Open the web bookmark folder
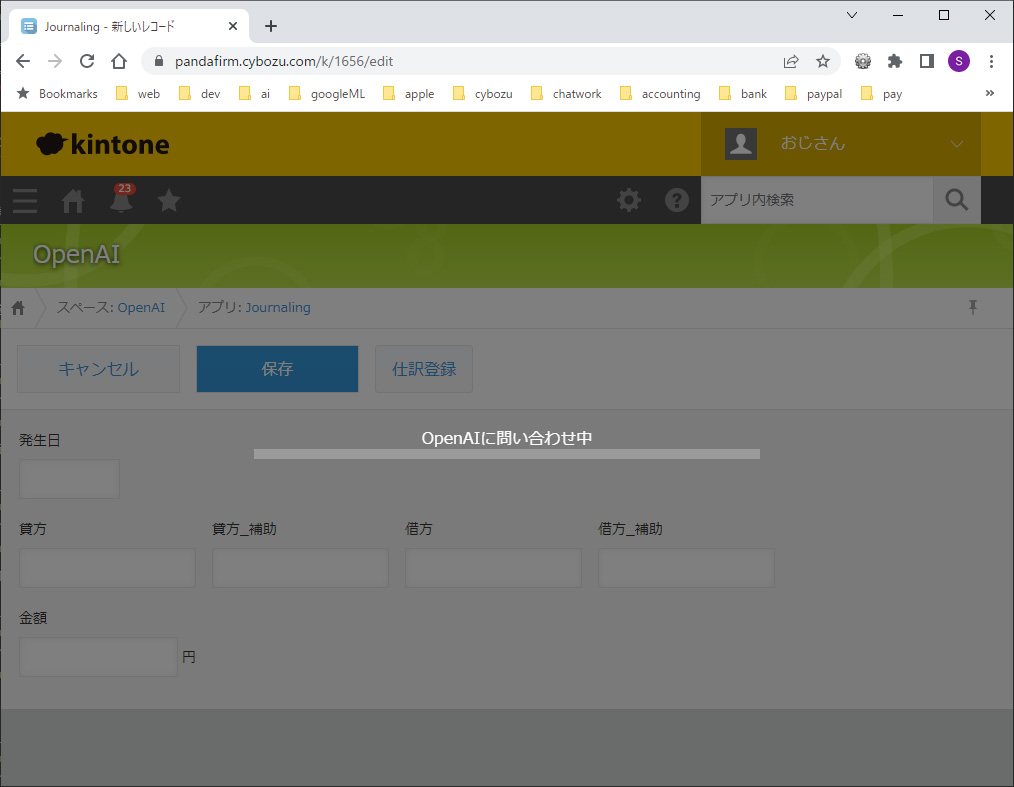This screenshot has height=787, width=1014. 138,94
